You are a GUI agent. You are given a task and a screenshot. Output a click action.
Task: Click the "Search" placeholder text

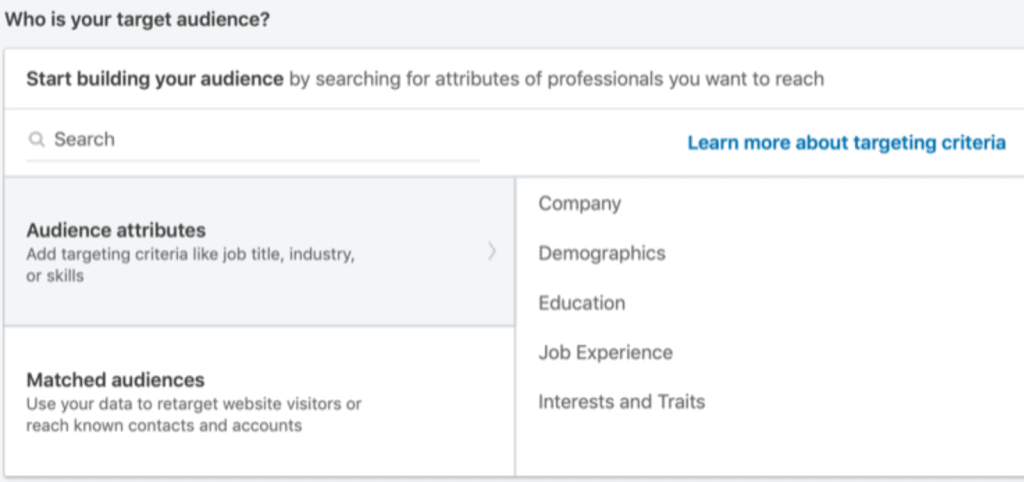84,139
